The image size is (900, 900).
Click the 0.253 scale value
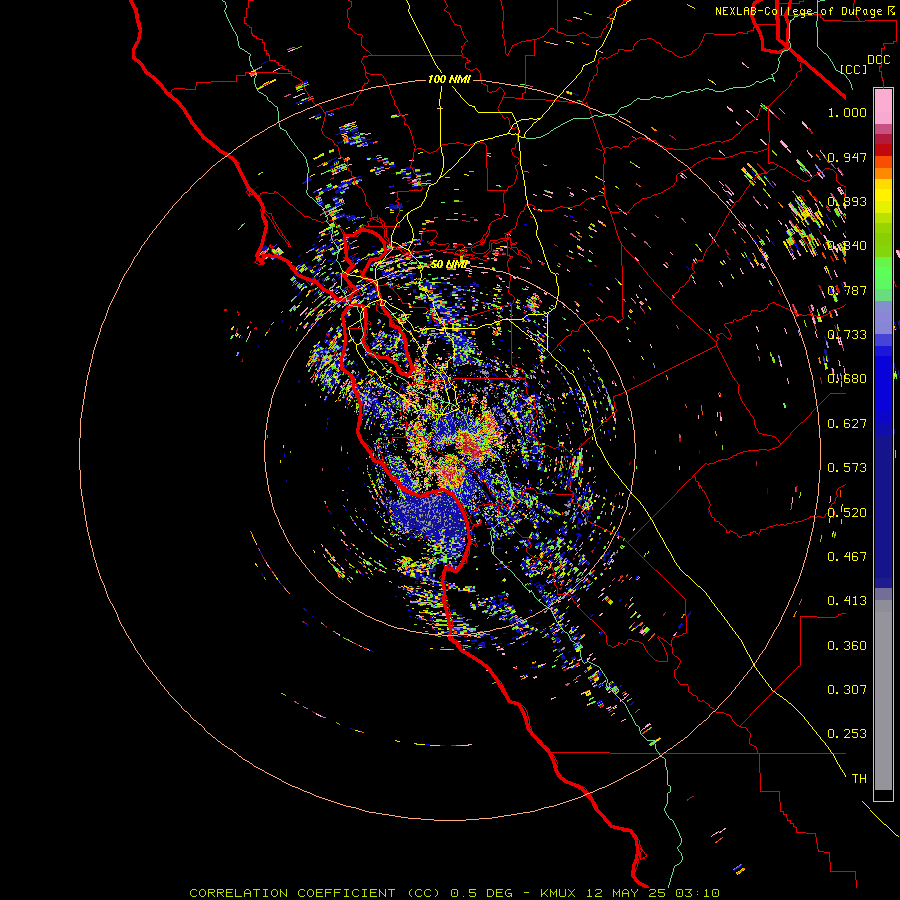click(x=847, y=734)
